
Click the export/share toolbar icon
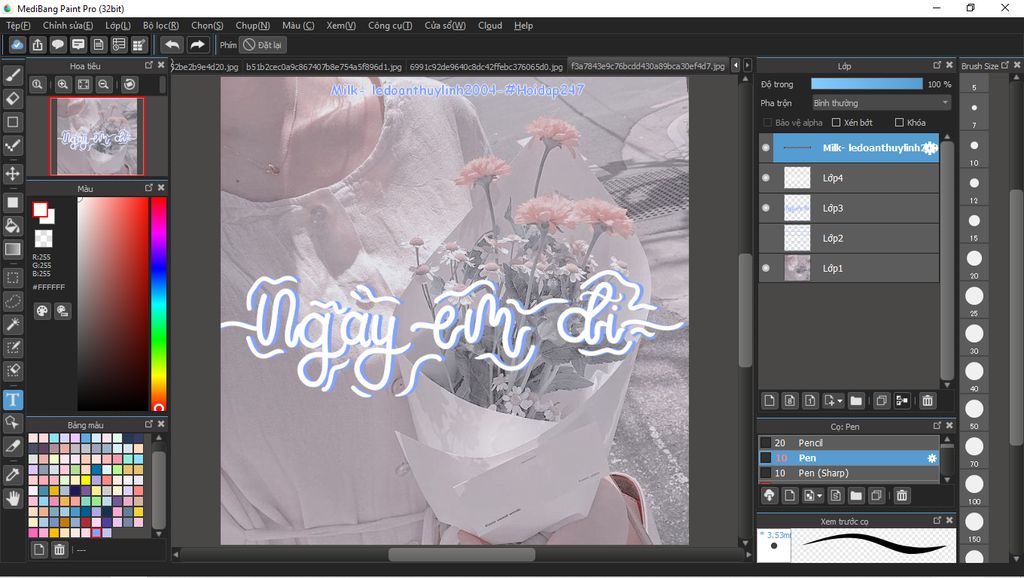coord(38,45)
